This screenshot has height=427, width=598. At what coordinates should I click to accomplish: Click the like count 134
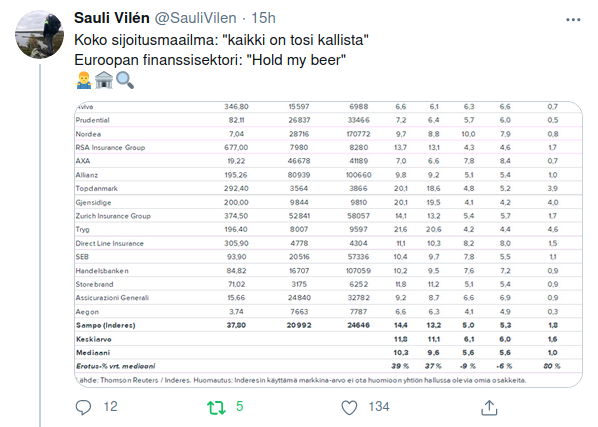click(x=379, y=407)
